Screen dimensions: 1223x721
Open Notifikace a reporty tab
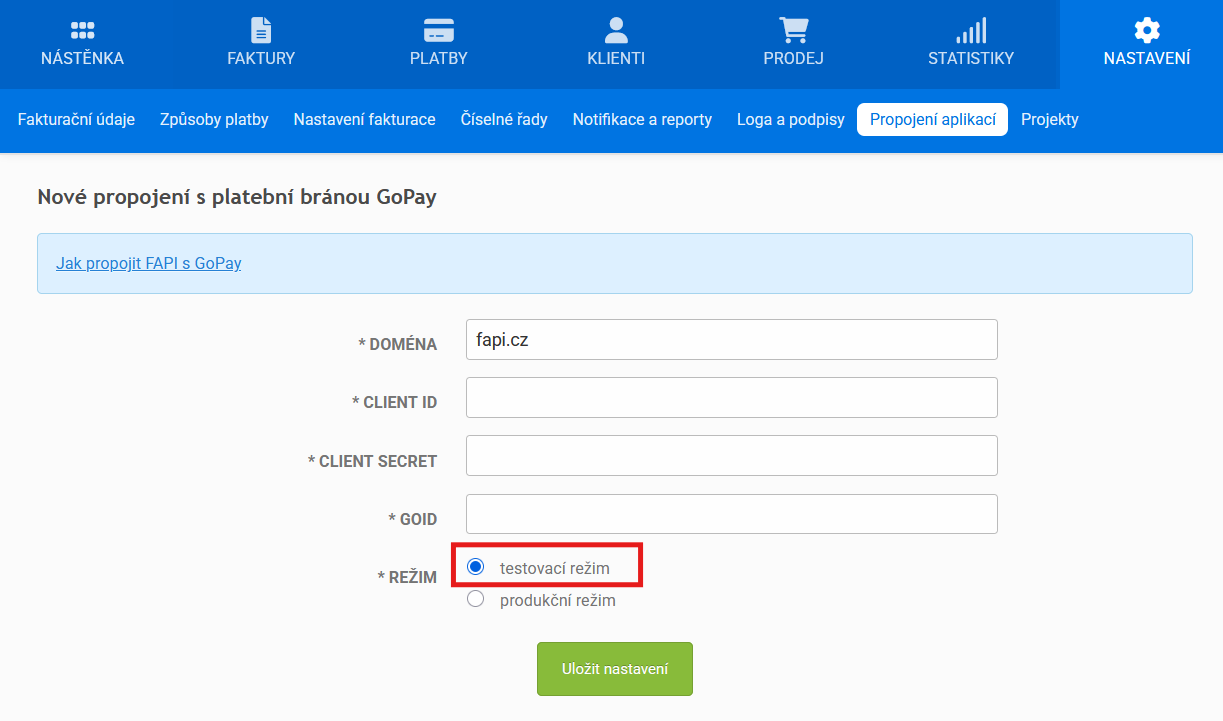pyautogui.click(x=642, y=119)
